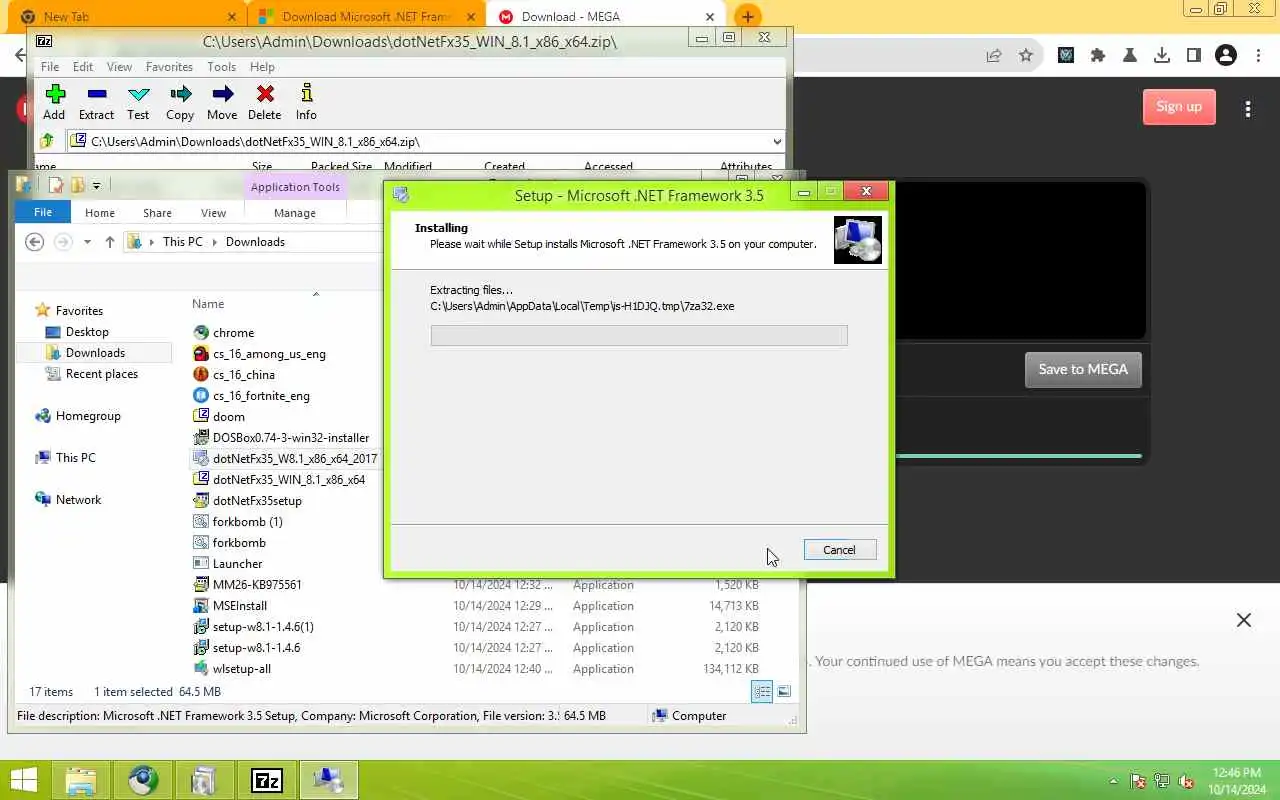
Task: Open the Chrome profile avatar
Action: [x=1226, y=56]
